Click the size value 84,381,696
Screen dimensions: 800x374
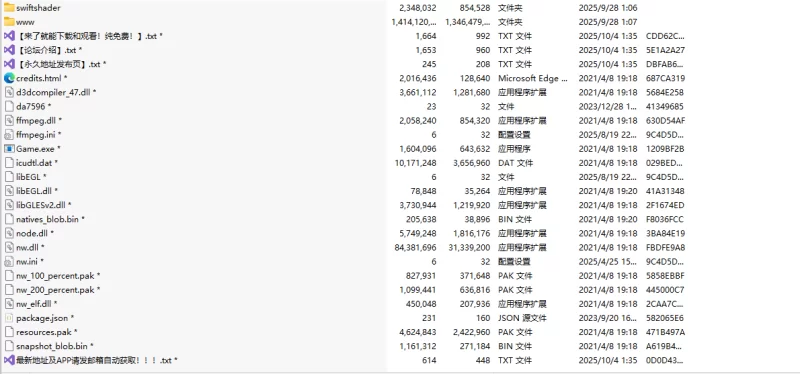(416, 247)
